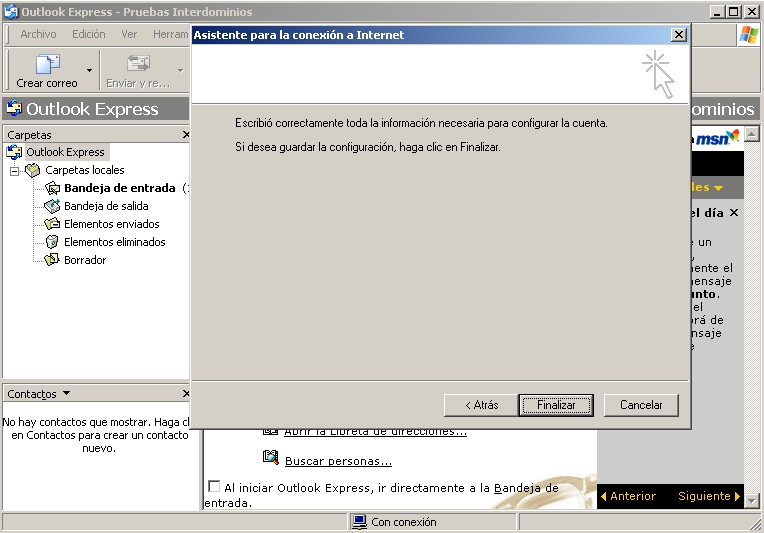Click Con conexión status bar text
The width and height of the screenshot is (764, 533).
point(404,522)
